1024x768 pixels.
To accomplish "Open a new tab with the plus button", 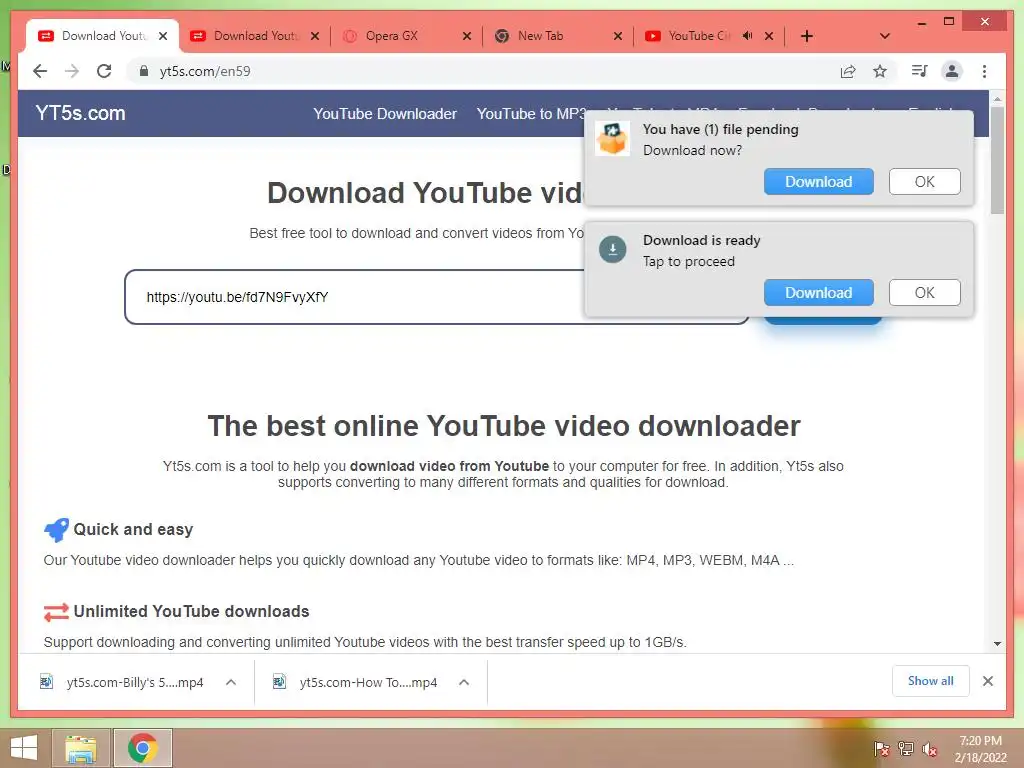I will pos(807,36).
